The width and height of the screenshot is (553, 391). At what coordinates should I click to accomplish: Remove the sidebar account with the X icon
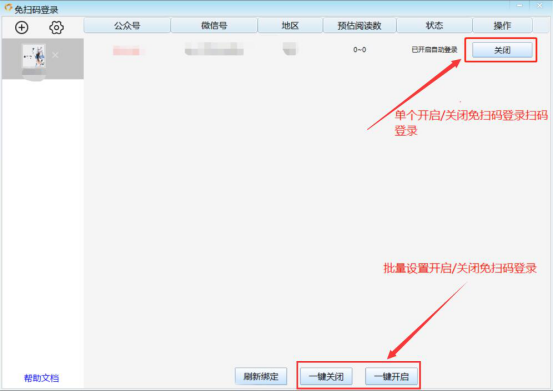point(55,55)
